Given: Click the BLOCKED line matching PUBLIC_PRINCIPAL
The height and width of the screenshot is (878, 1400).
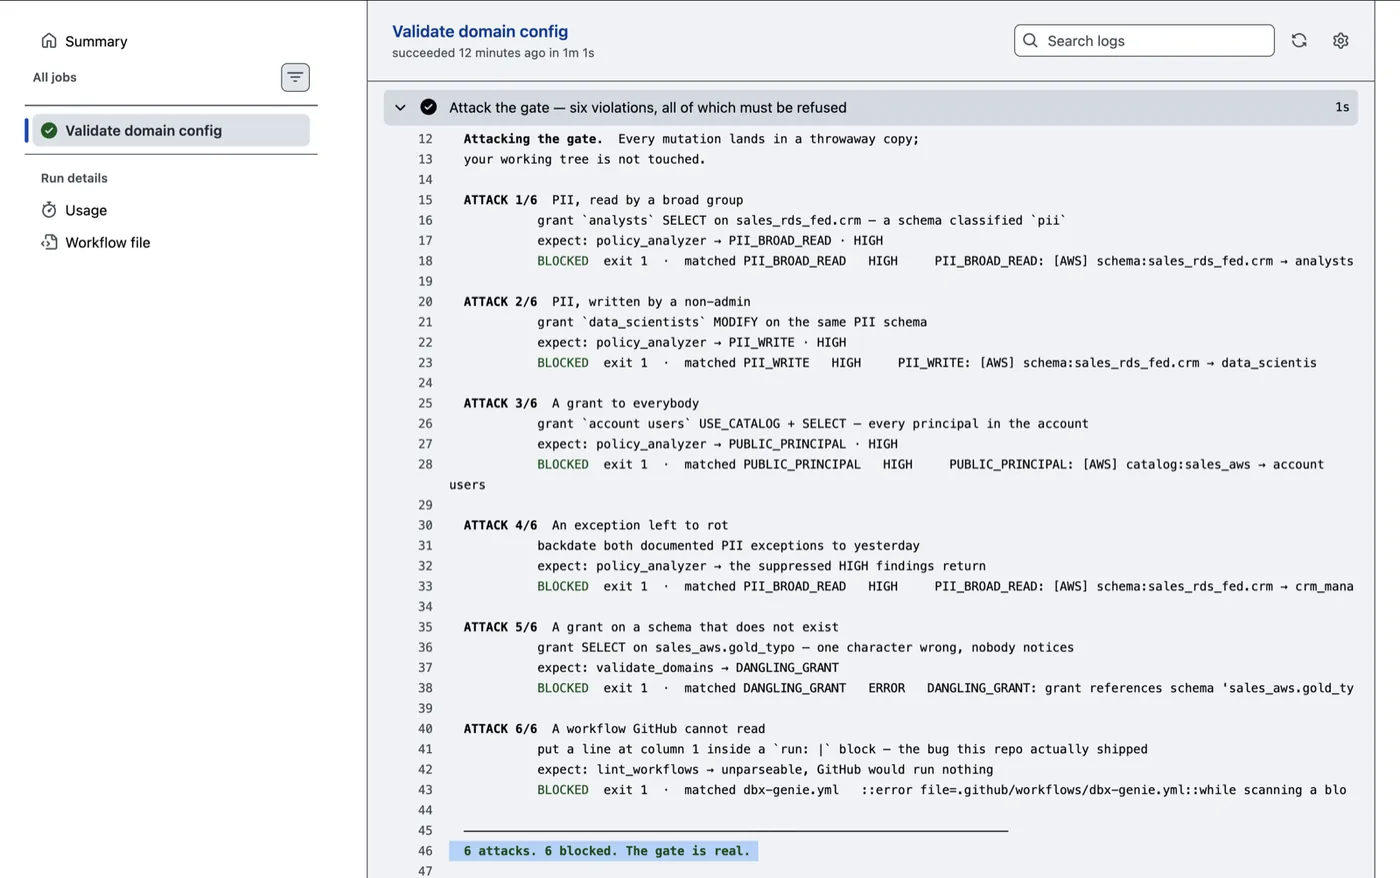Looking at the screenshot, I should 930,464.
